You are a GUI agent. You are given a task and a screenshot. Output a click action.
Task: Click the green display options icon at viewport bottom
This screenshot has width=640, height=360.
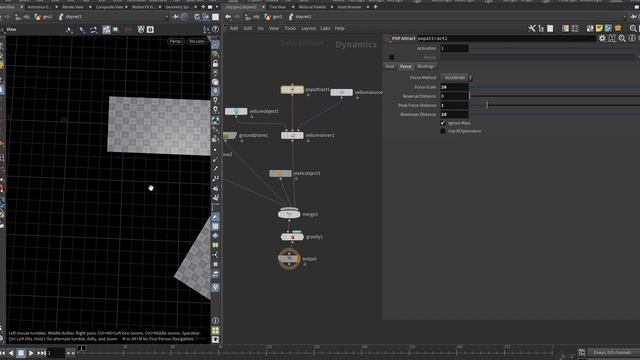pyautogui.click(x=216, y=330)
